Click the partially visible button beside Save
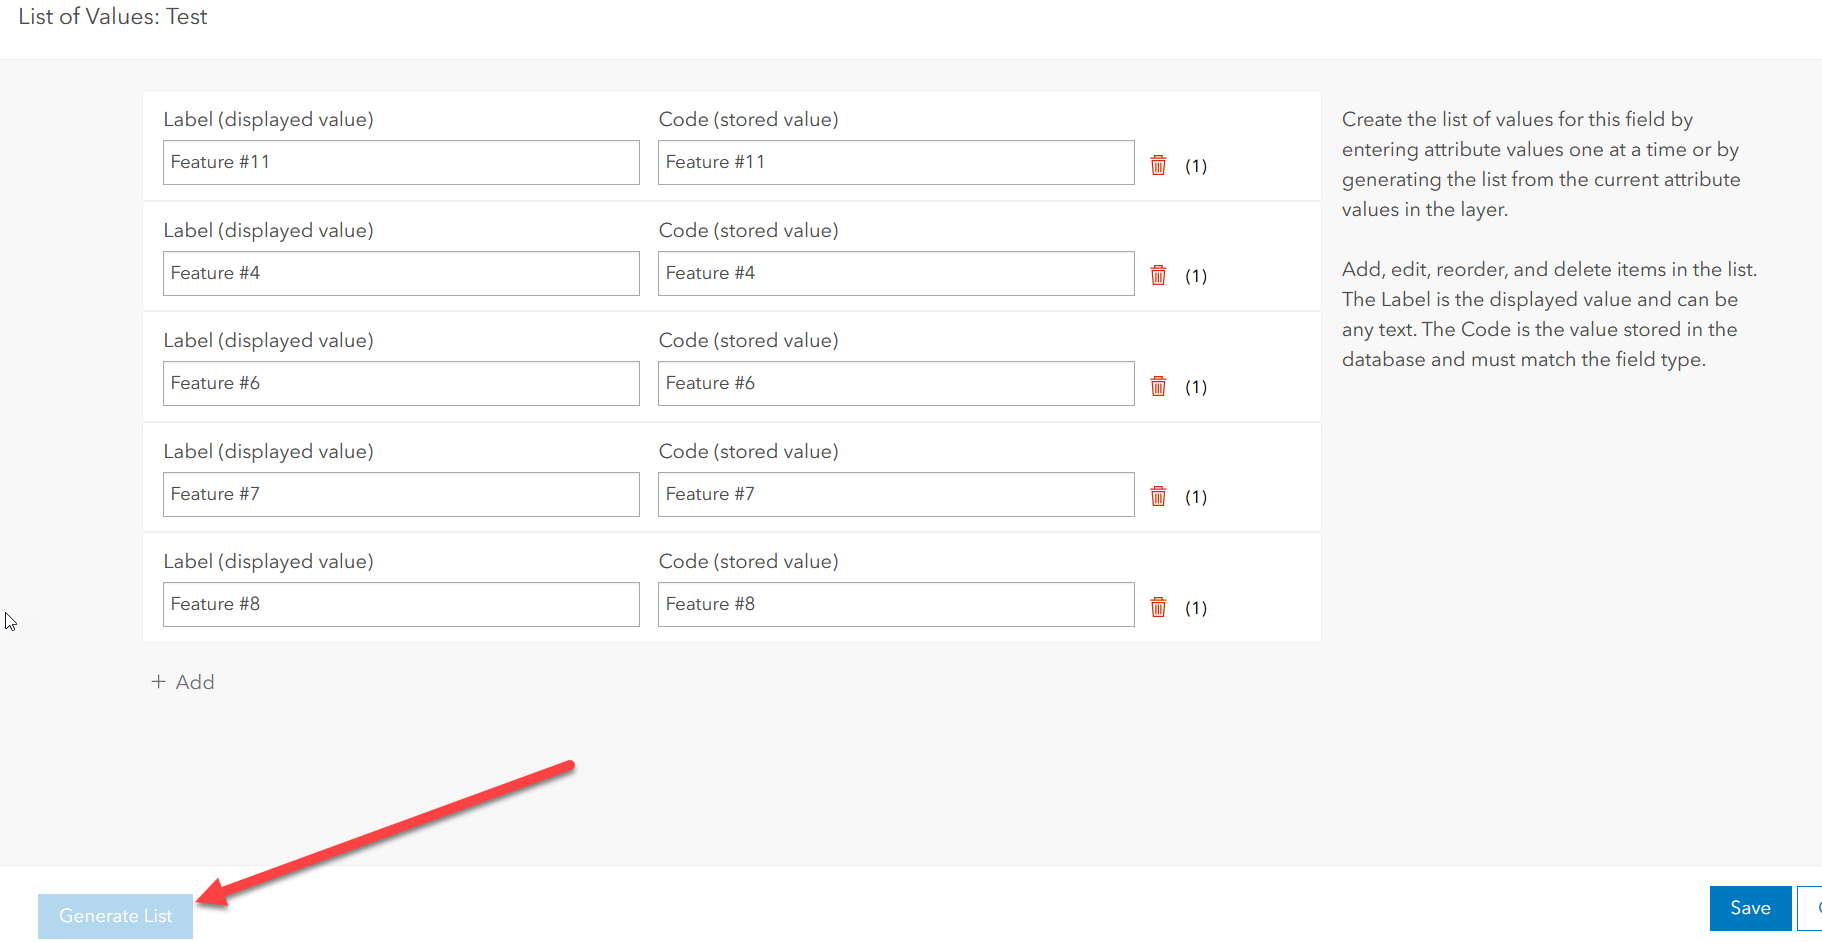 coord(1811,908)
